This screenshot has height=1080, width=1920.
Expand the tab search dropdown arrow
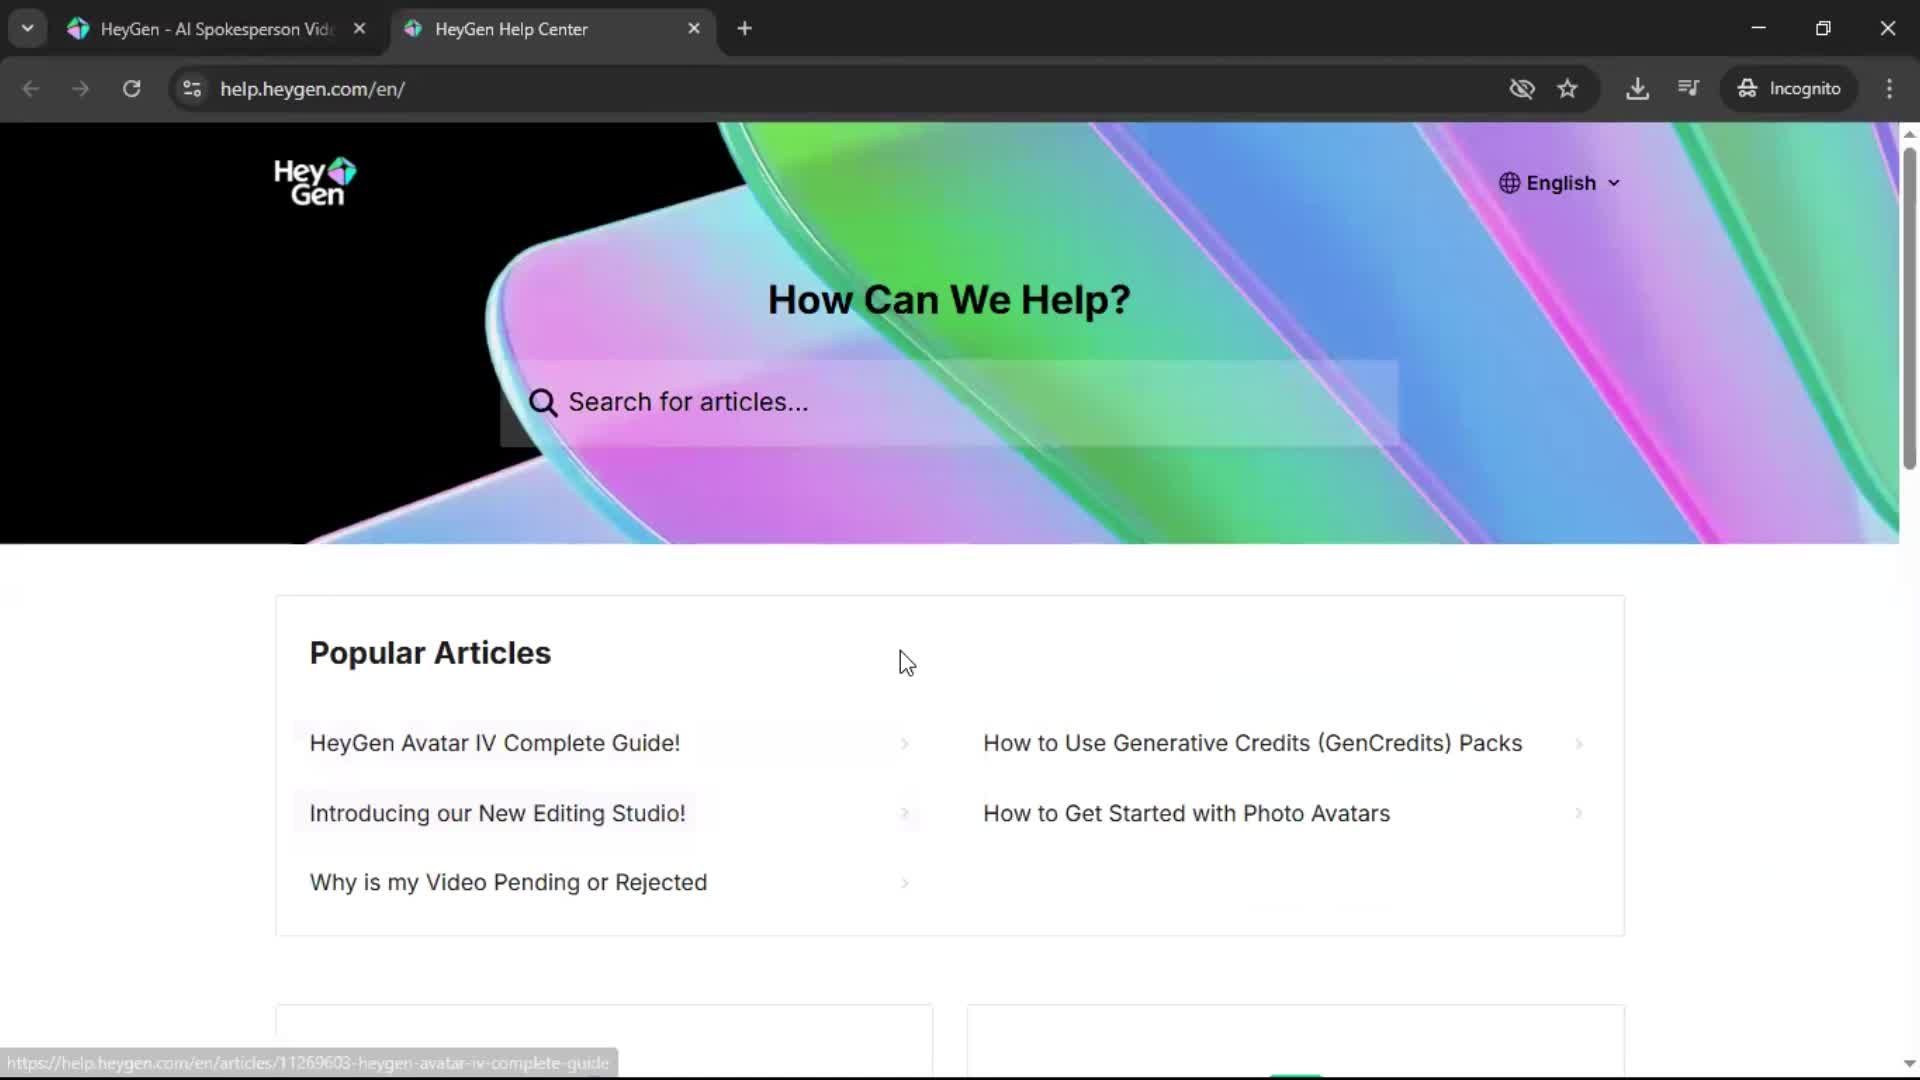[x=27, y=29]
